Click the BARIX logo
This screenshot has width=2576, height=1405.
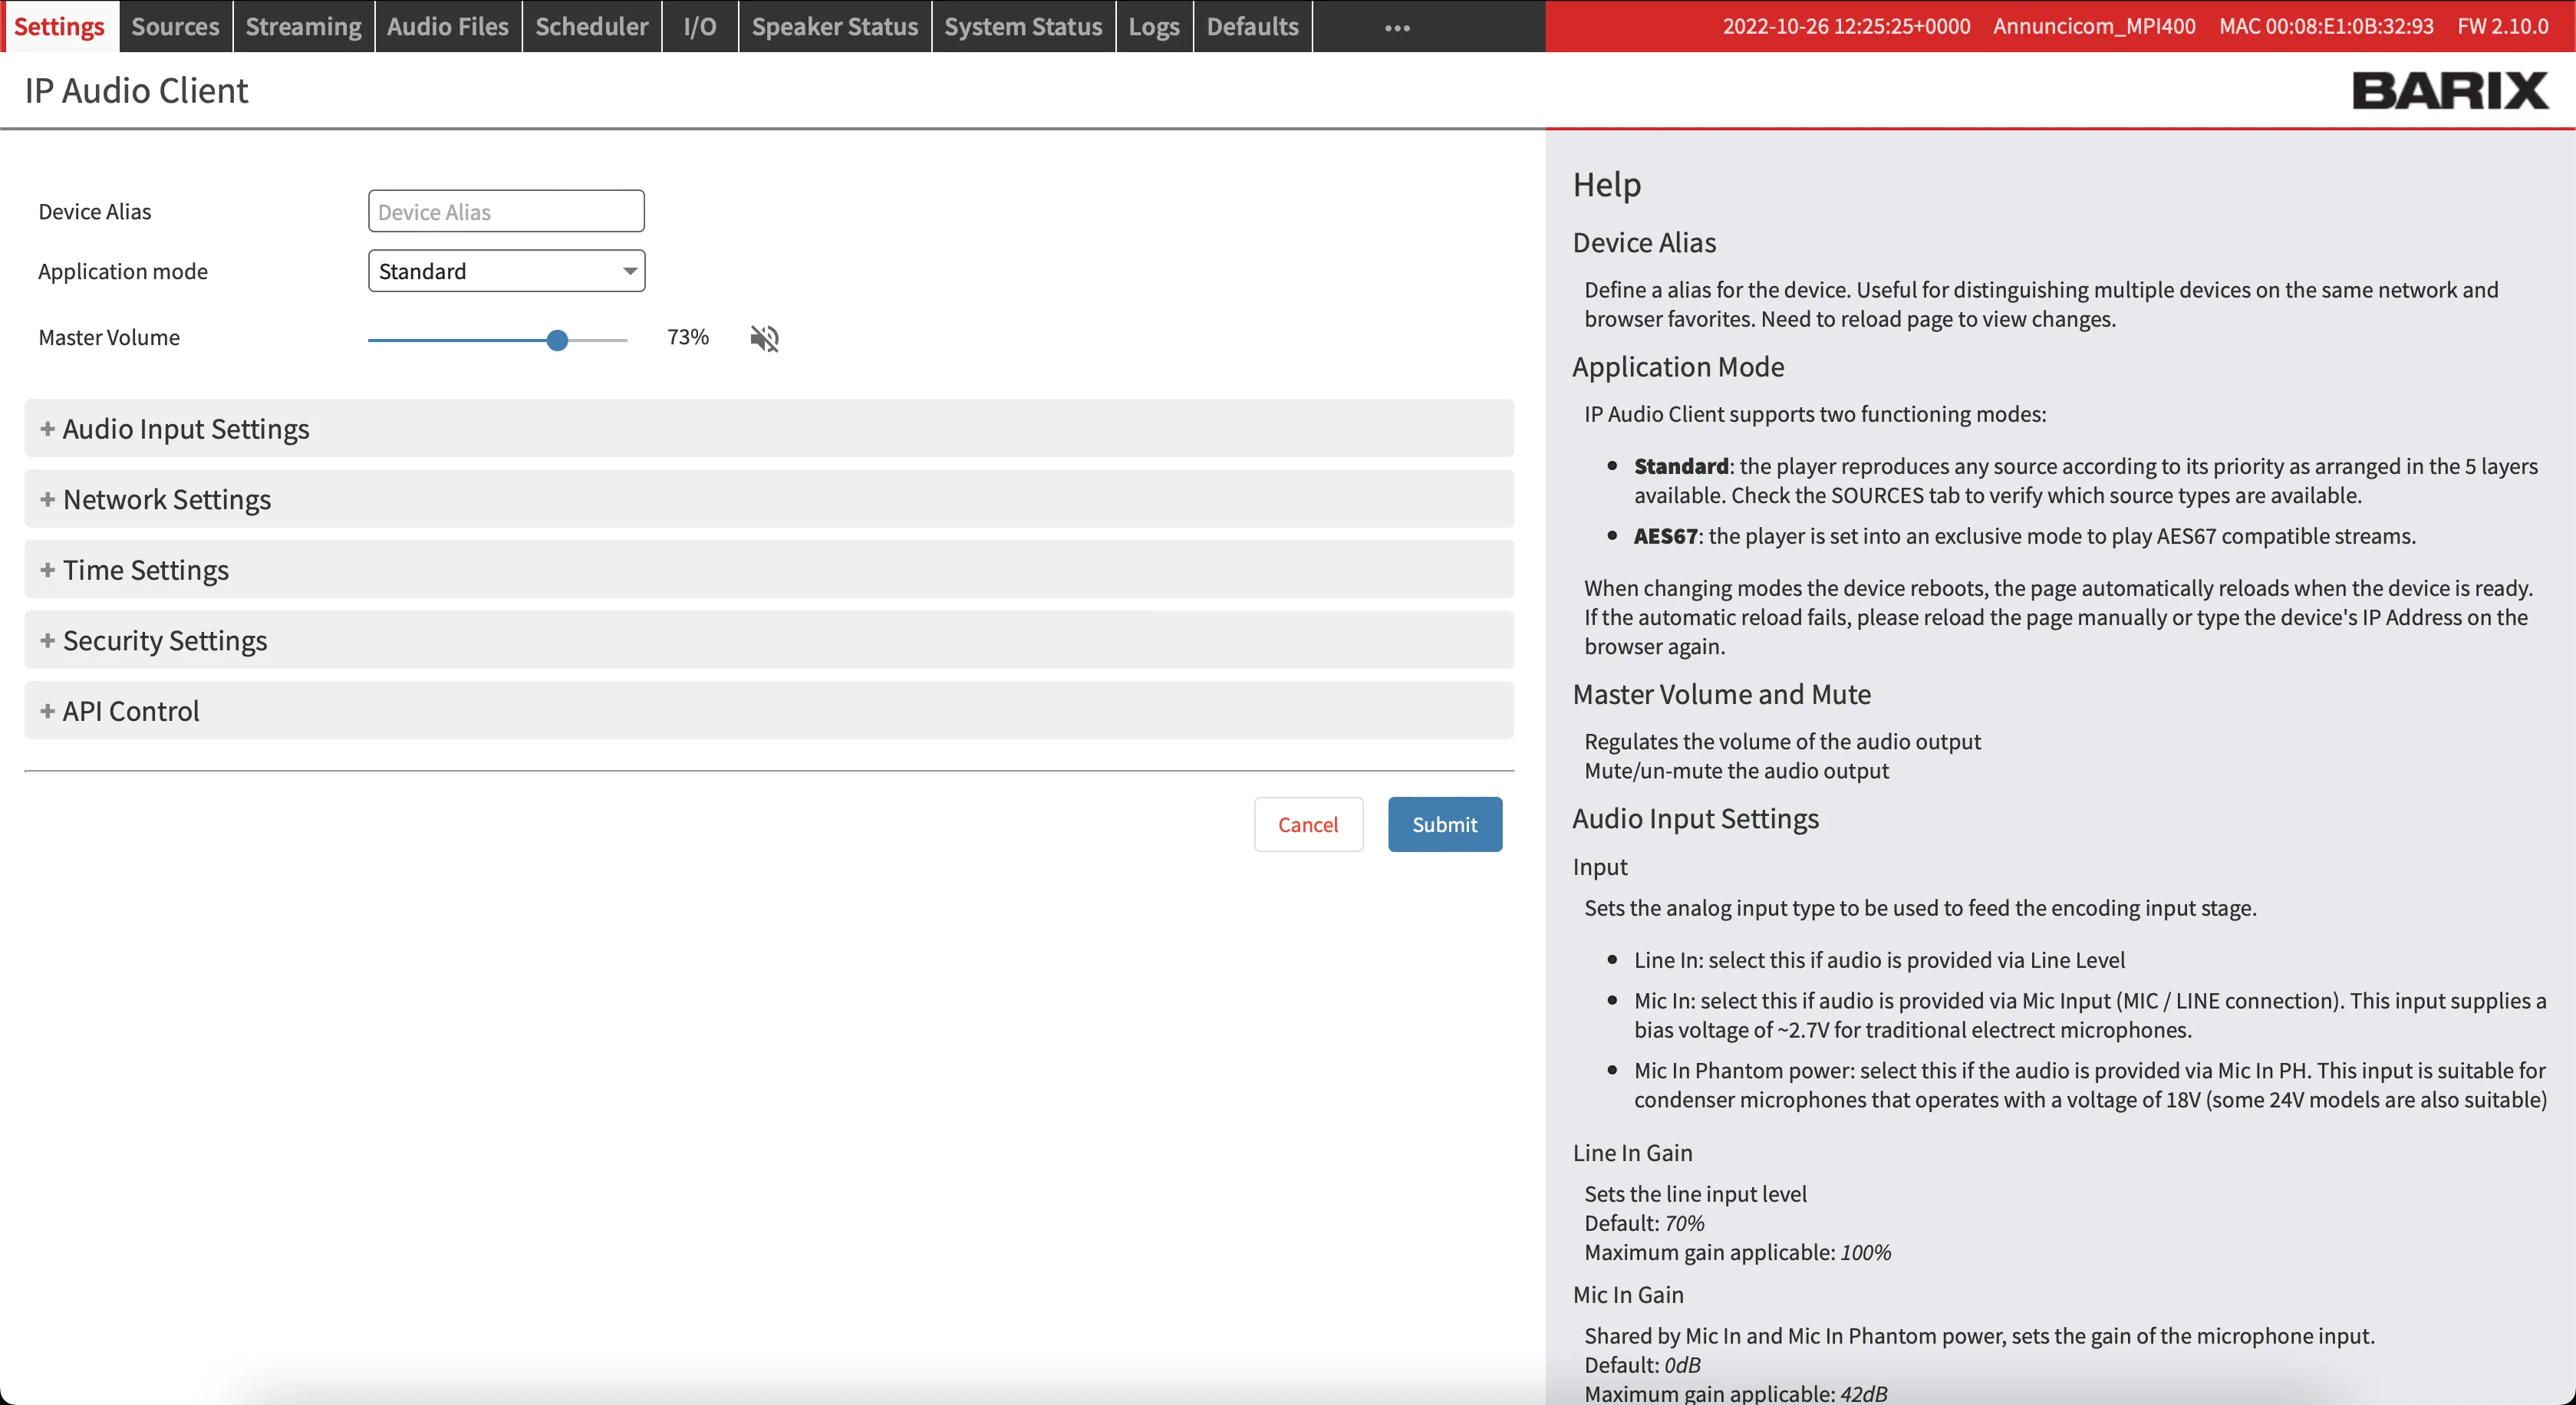tap(2450, 90)
